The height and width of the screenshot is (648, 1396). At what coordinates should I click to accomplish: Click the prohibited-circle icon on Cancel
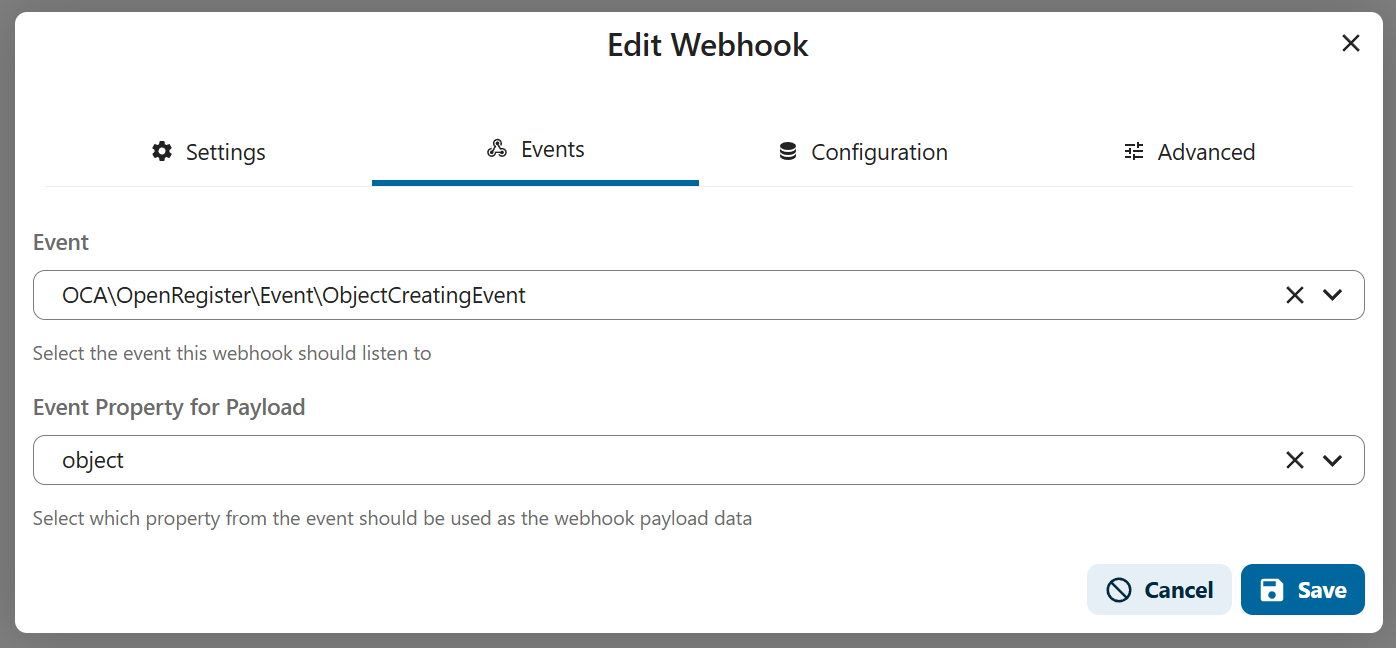tap(1119, 590)
